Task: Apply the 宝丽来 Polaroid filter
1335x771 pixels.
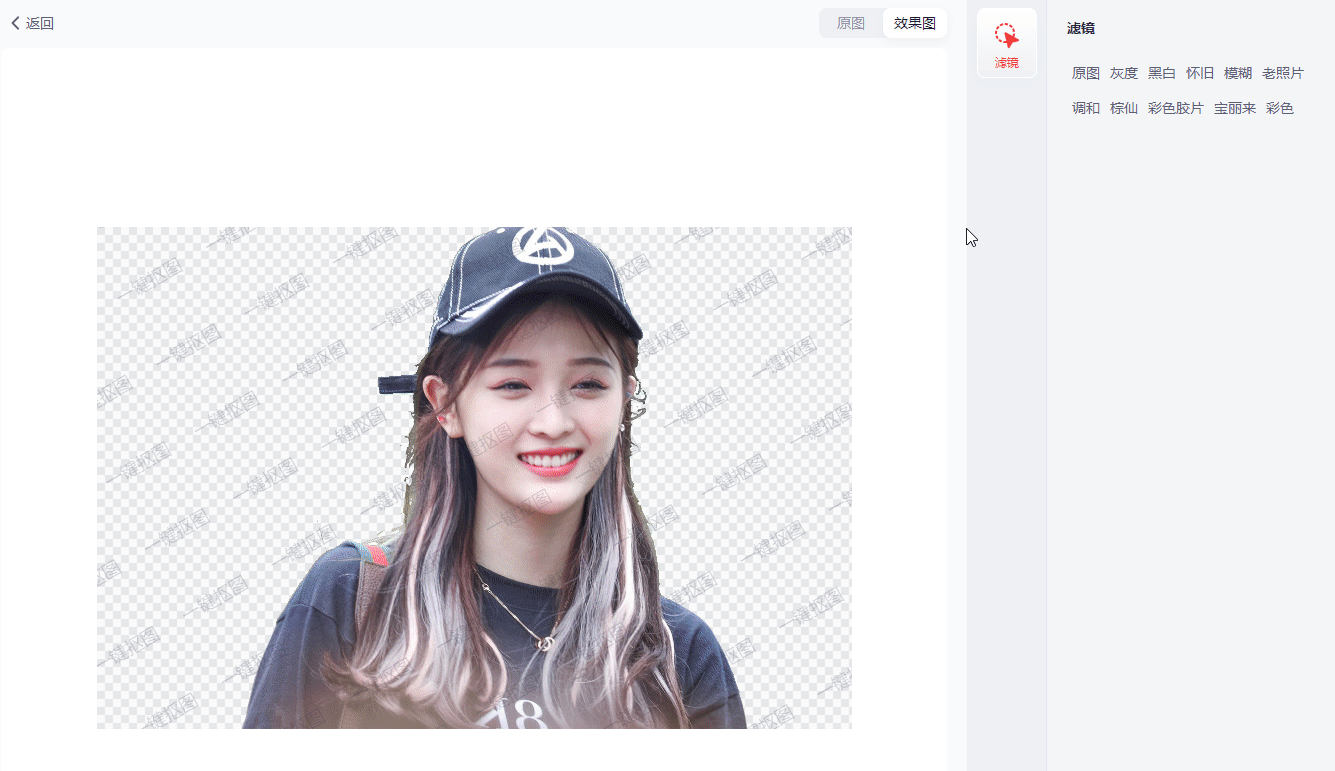Action: tap(1235, 108)
